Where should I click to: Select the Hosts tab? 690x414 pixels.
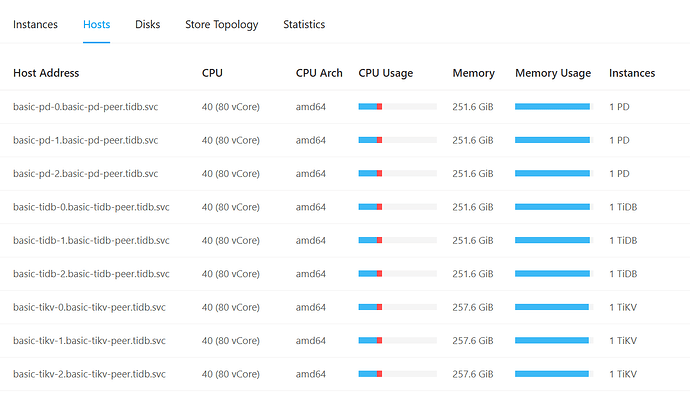coord(97,24)
